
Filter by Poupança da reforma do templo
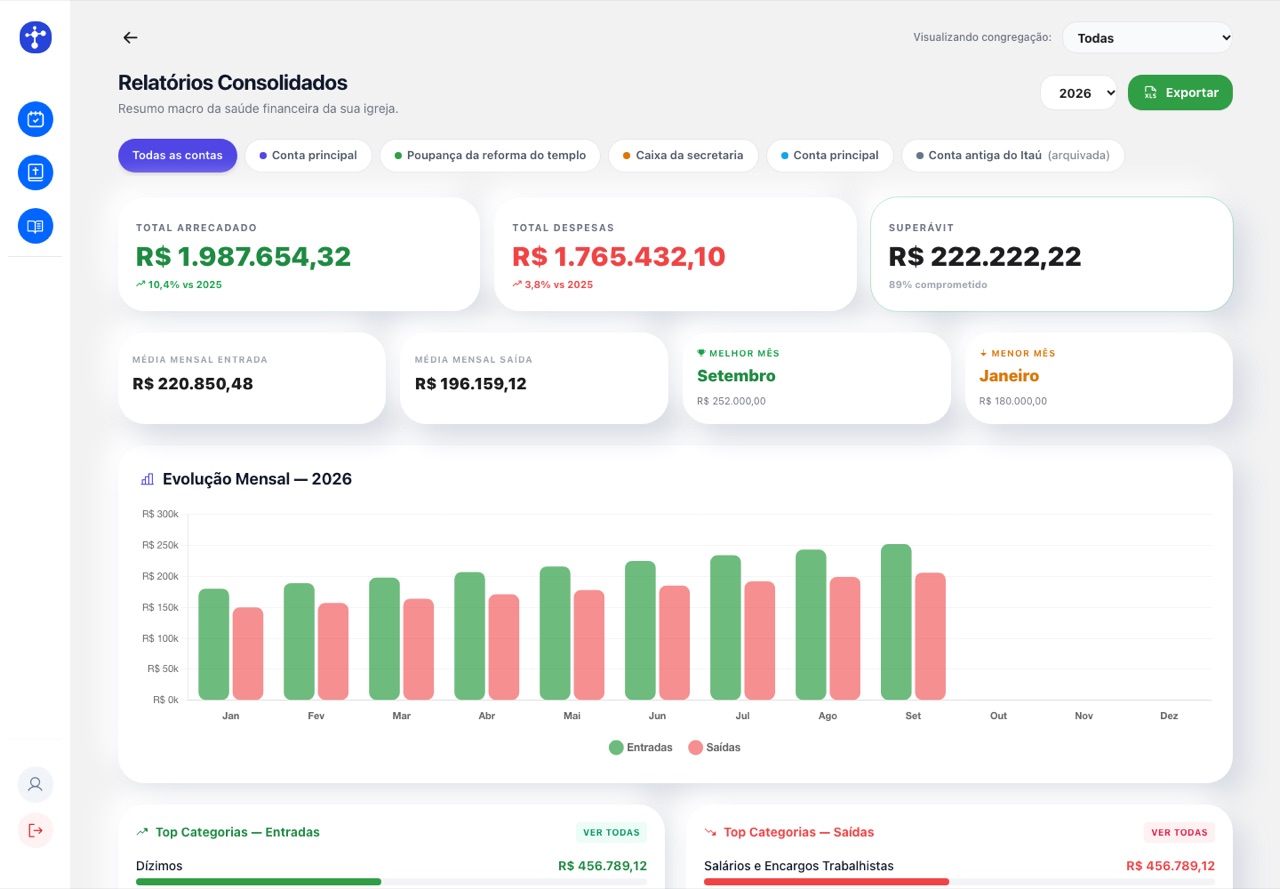tap(490, 155)
